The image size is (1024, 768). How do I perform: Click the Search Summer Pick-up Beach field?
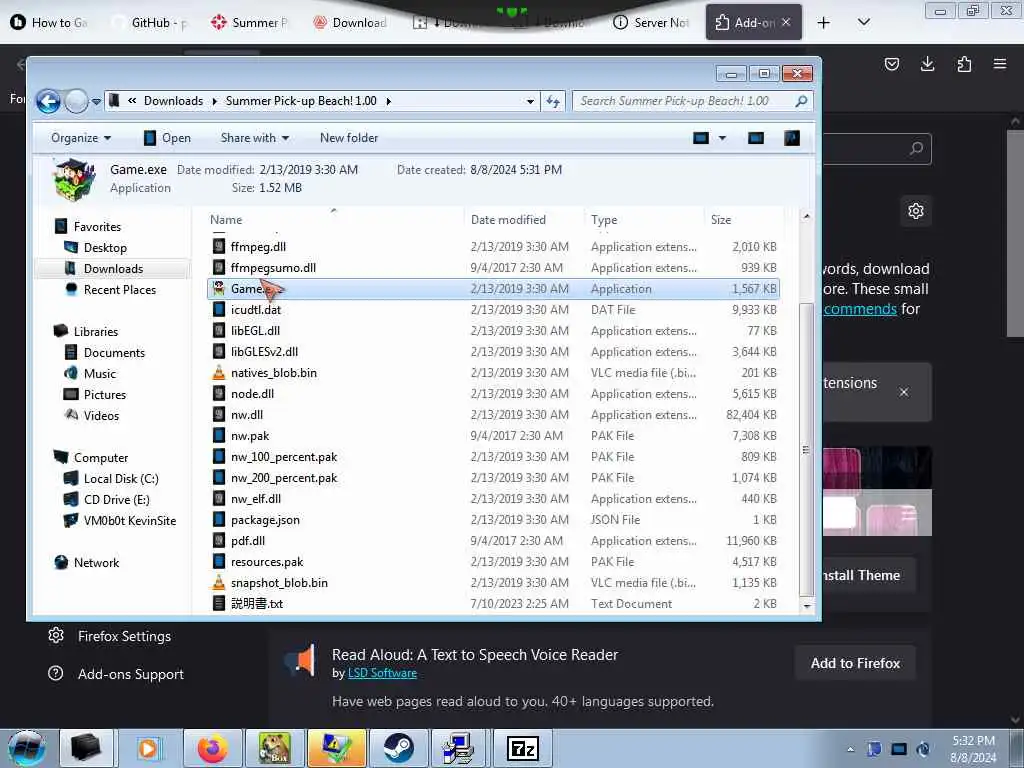tap(692, 101)
